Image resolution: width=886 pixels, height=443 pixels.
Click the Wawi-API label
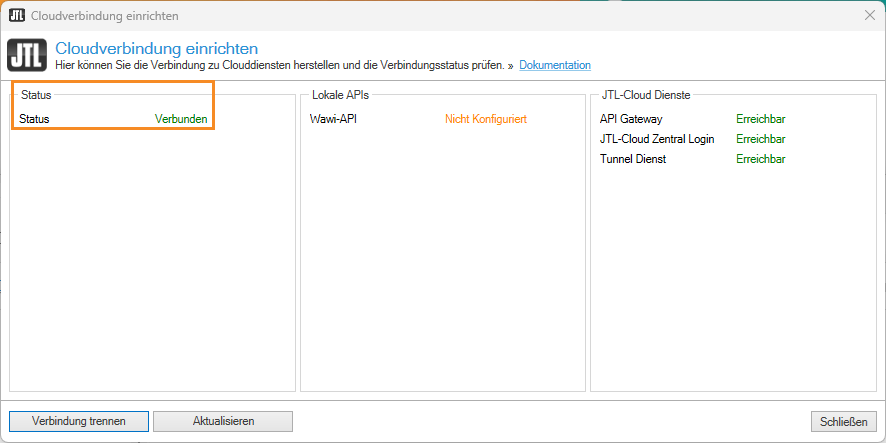tap(334, 119)
